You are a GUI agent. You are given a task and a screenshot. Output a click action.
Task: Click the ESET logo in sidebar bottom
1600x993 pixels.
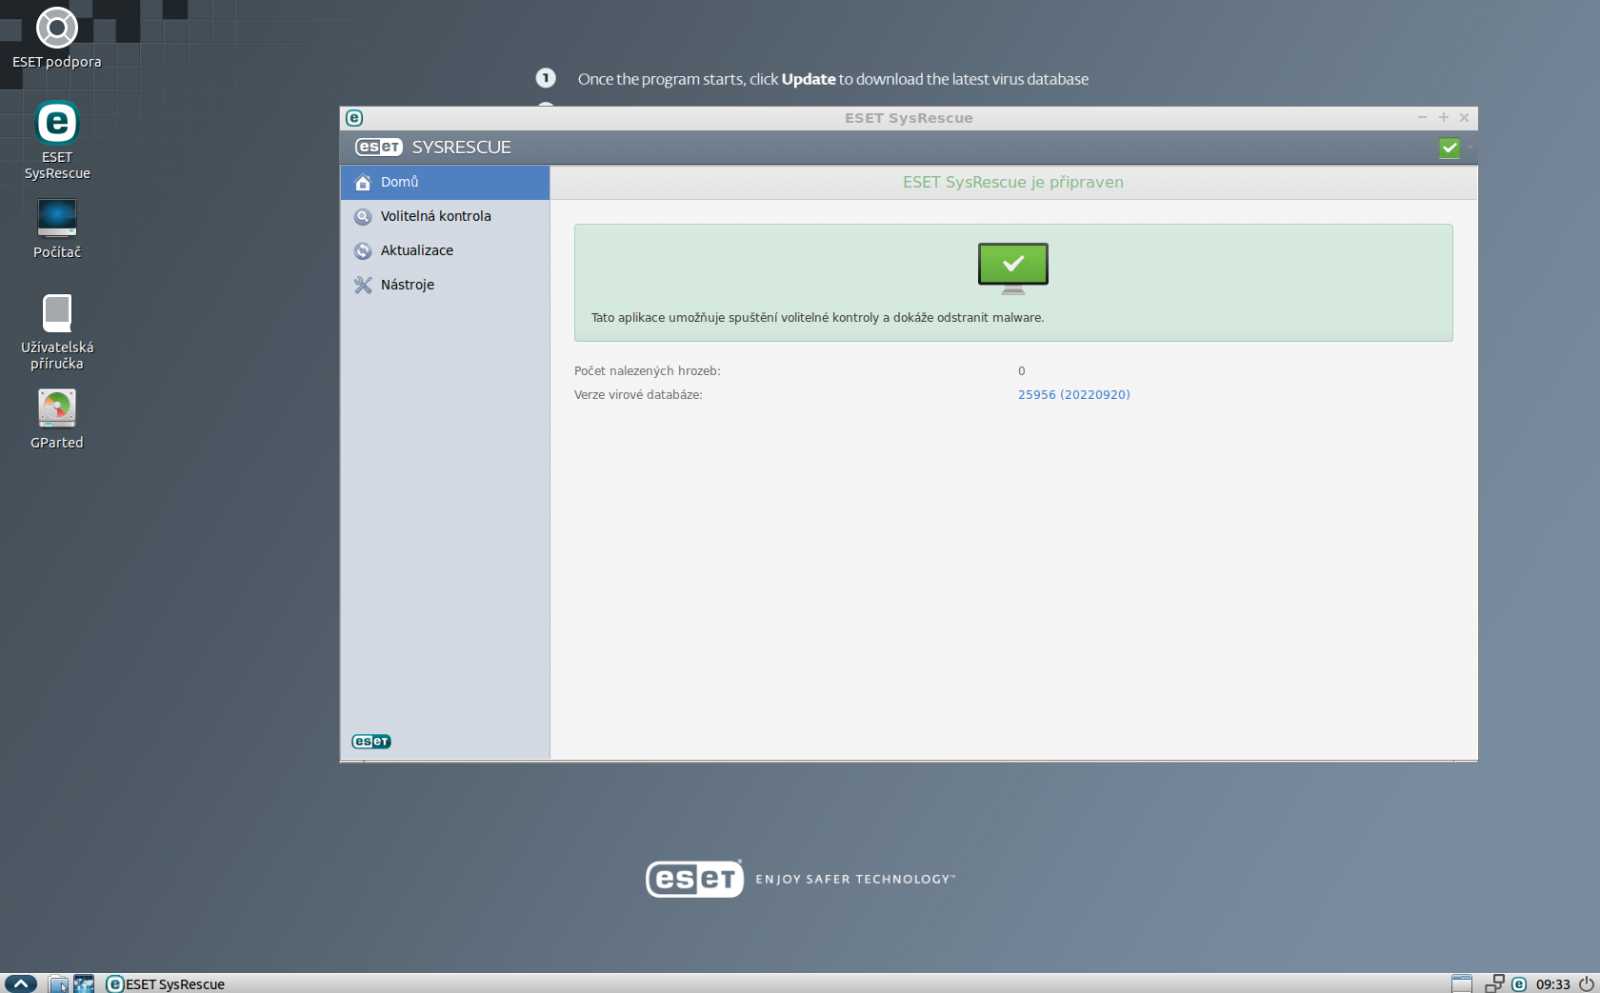(x=371, y=741)
